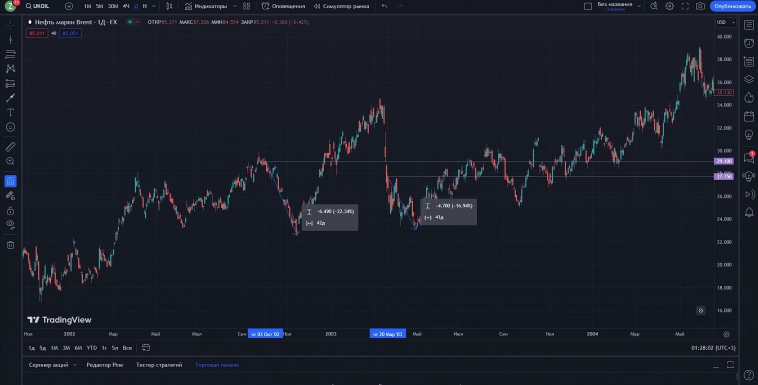Screen dimensions: 758x385
Task: Open the Индикаторы indicators dialog
Action: pyautogui.click(x=206, y=6)
